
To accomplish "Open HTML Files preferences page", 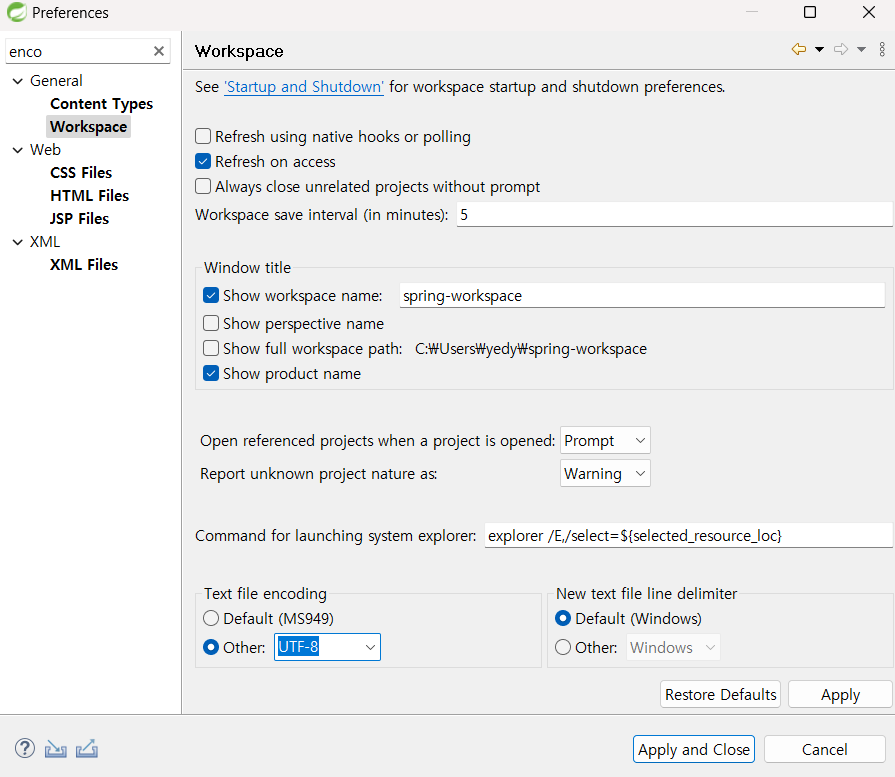I will click(90, 196).
